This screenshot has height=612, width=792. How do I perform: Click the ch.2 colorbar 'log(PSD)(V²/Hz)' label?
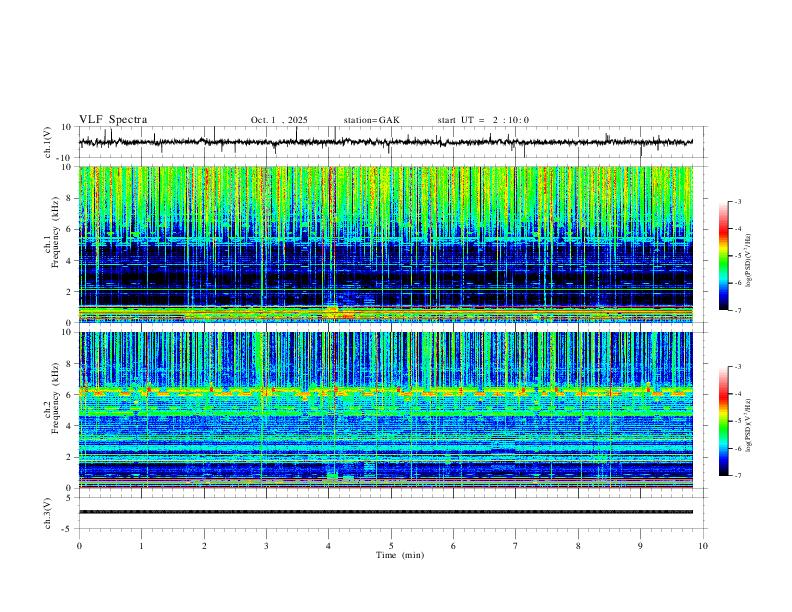(748, 425)
